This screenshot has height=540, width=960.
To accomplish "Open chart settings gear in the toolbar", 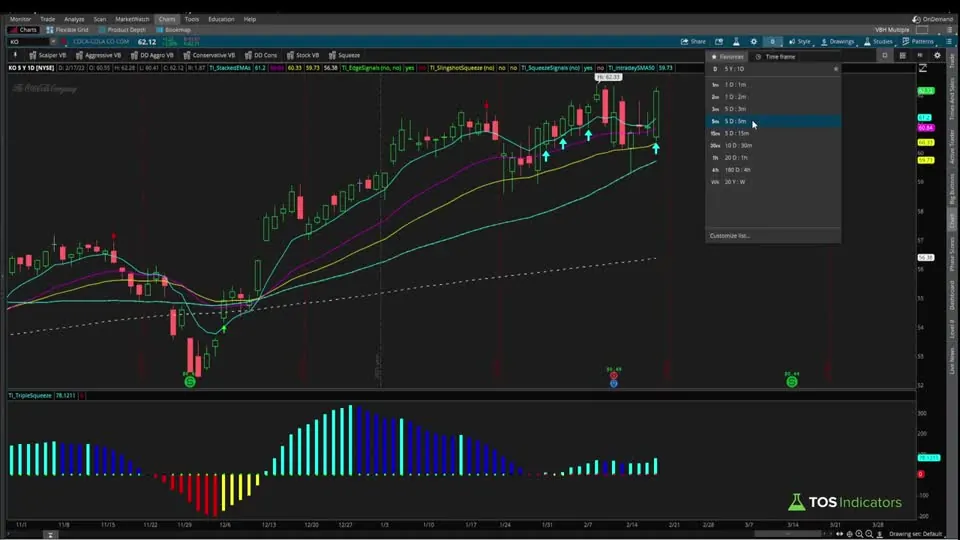I will (x=754, y=42).
